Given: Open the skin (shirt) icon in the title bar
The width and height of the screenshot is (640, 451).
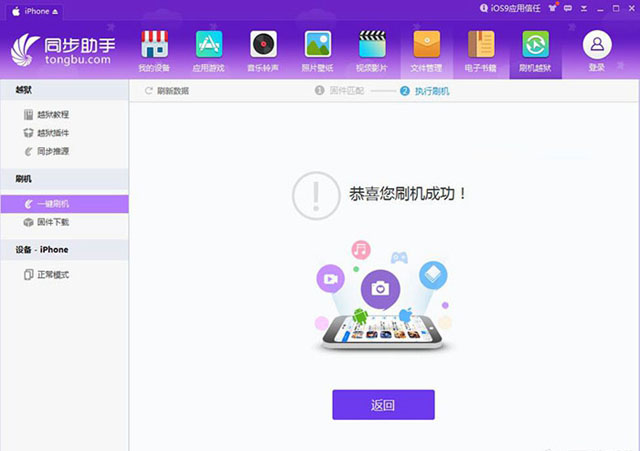Looking at the screenshot, I should coord(552,8).
